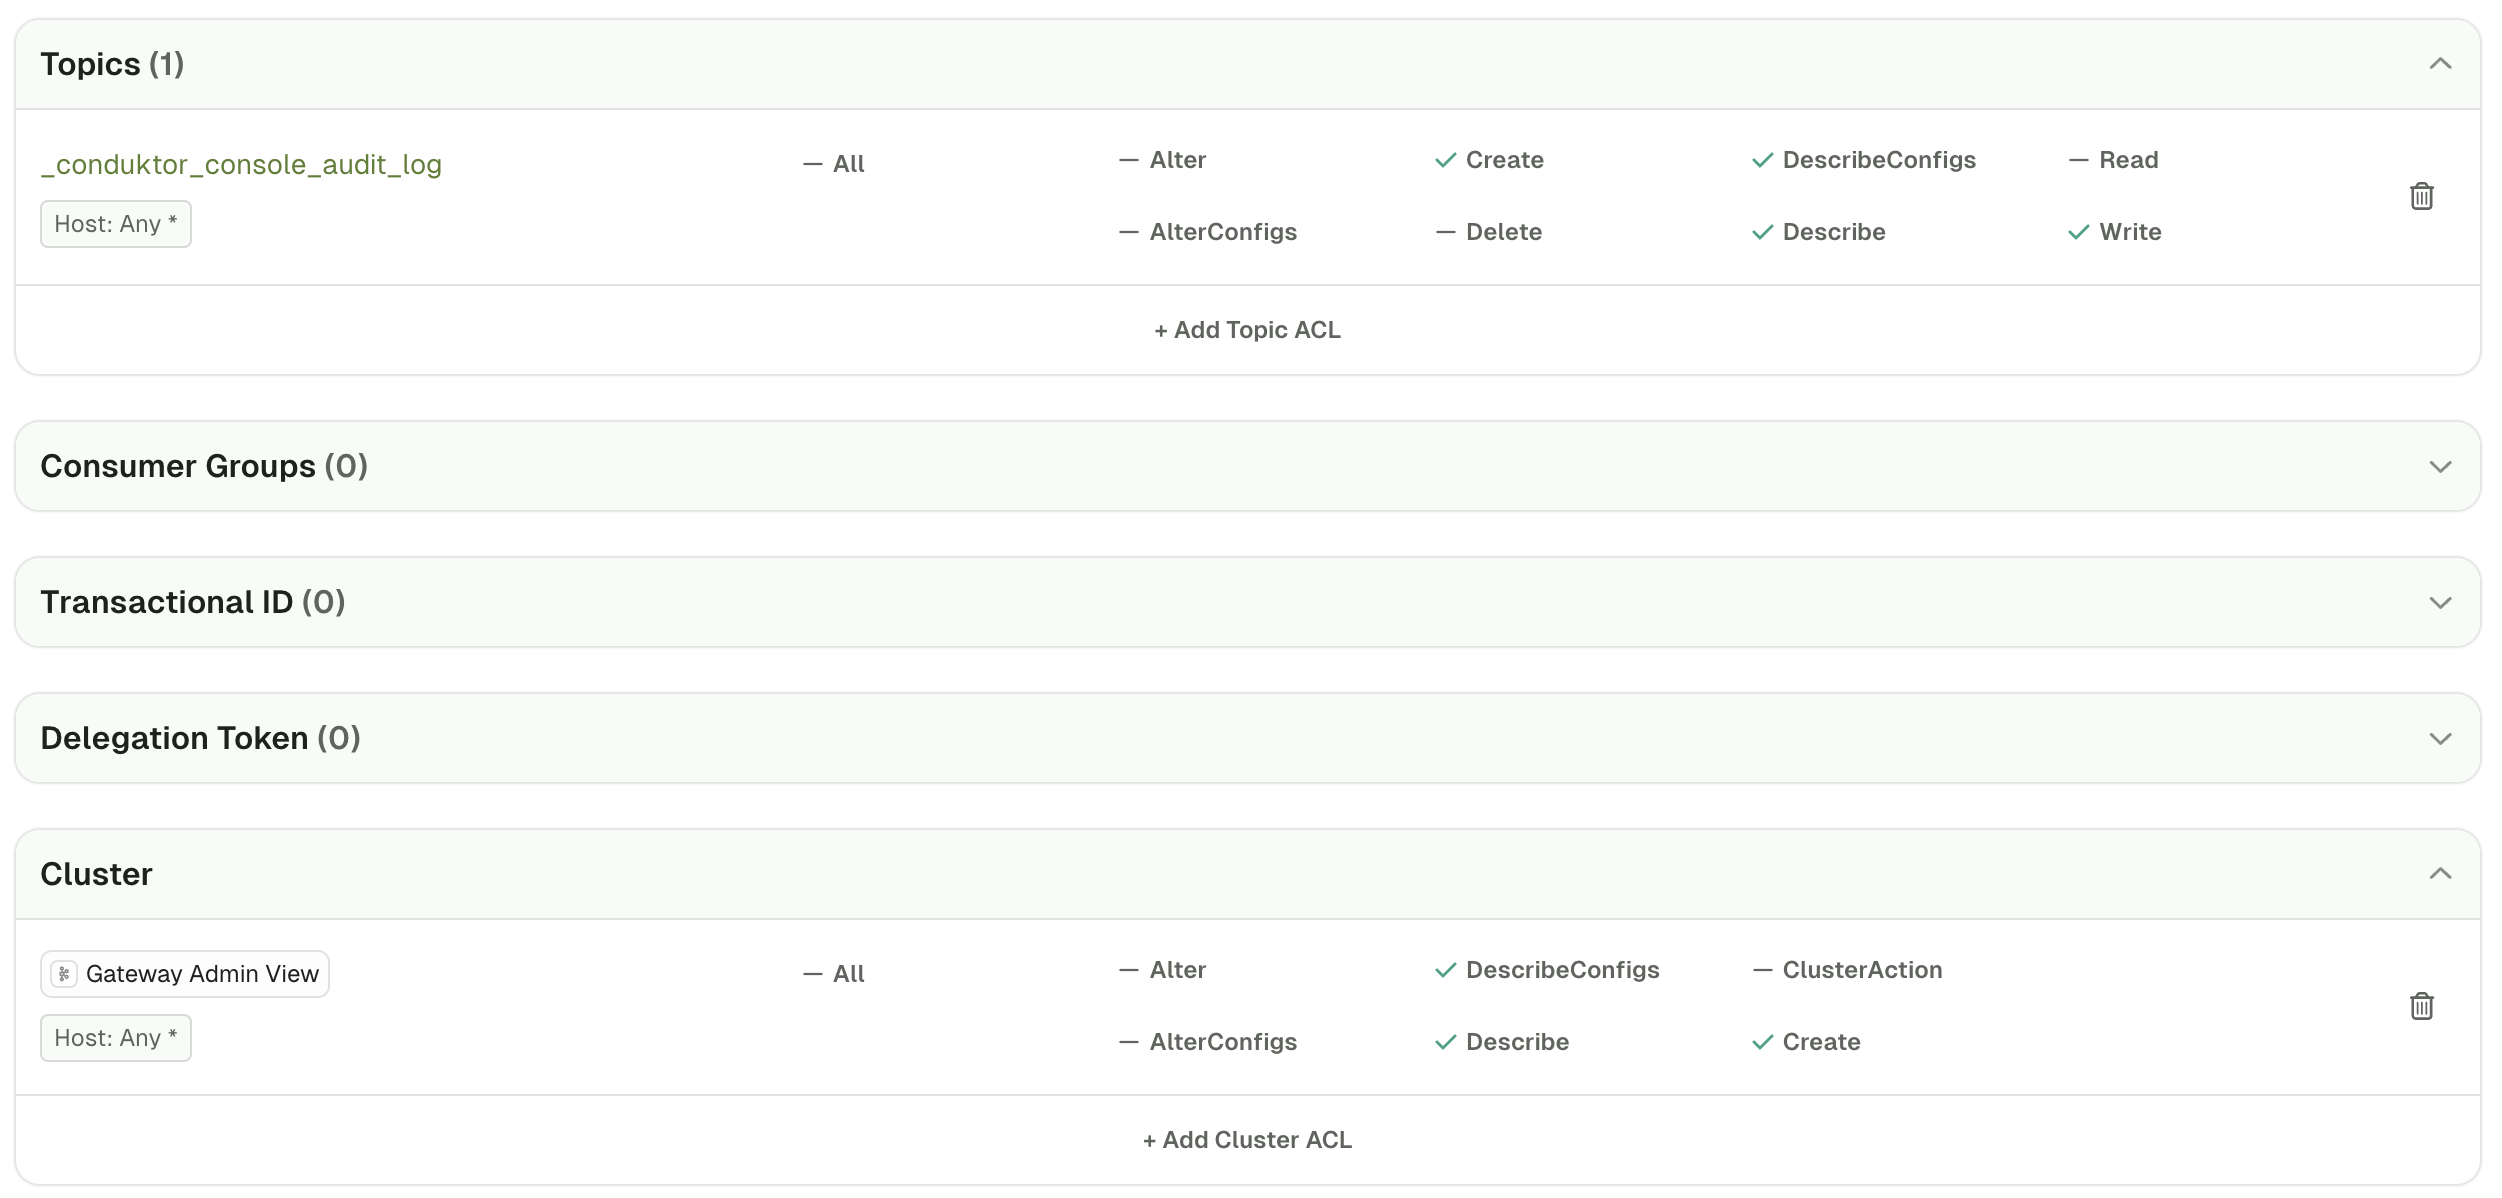
Task: Toggle Alter permission for Cluster ACL
Action: (1162, 970)
